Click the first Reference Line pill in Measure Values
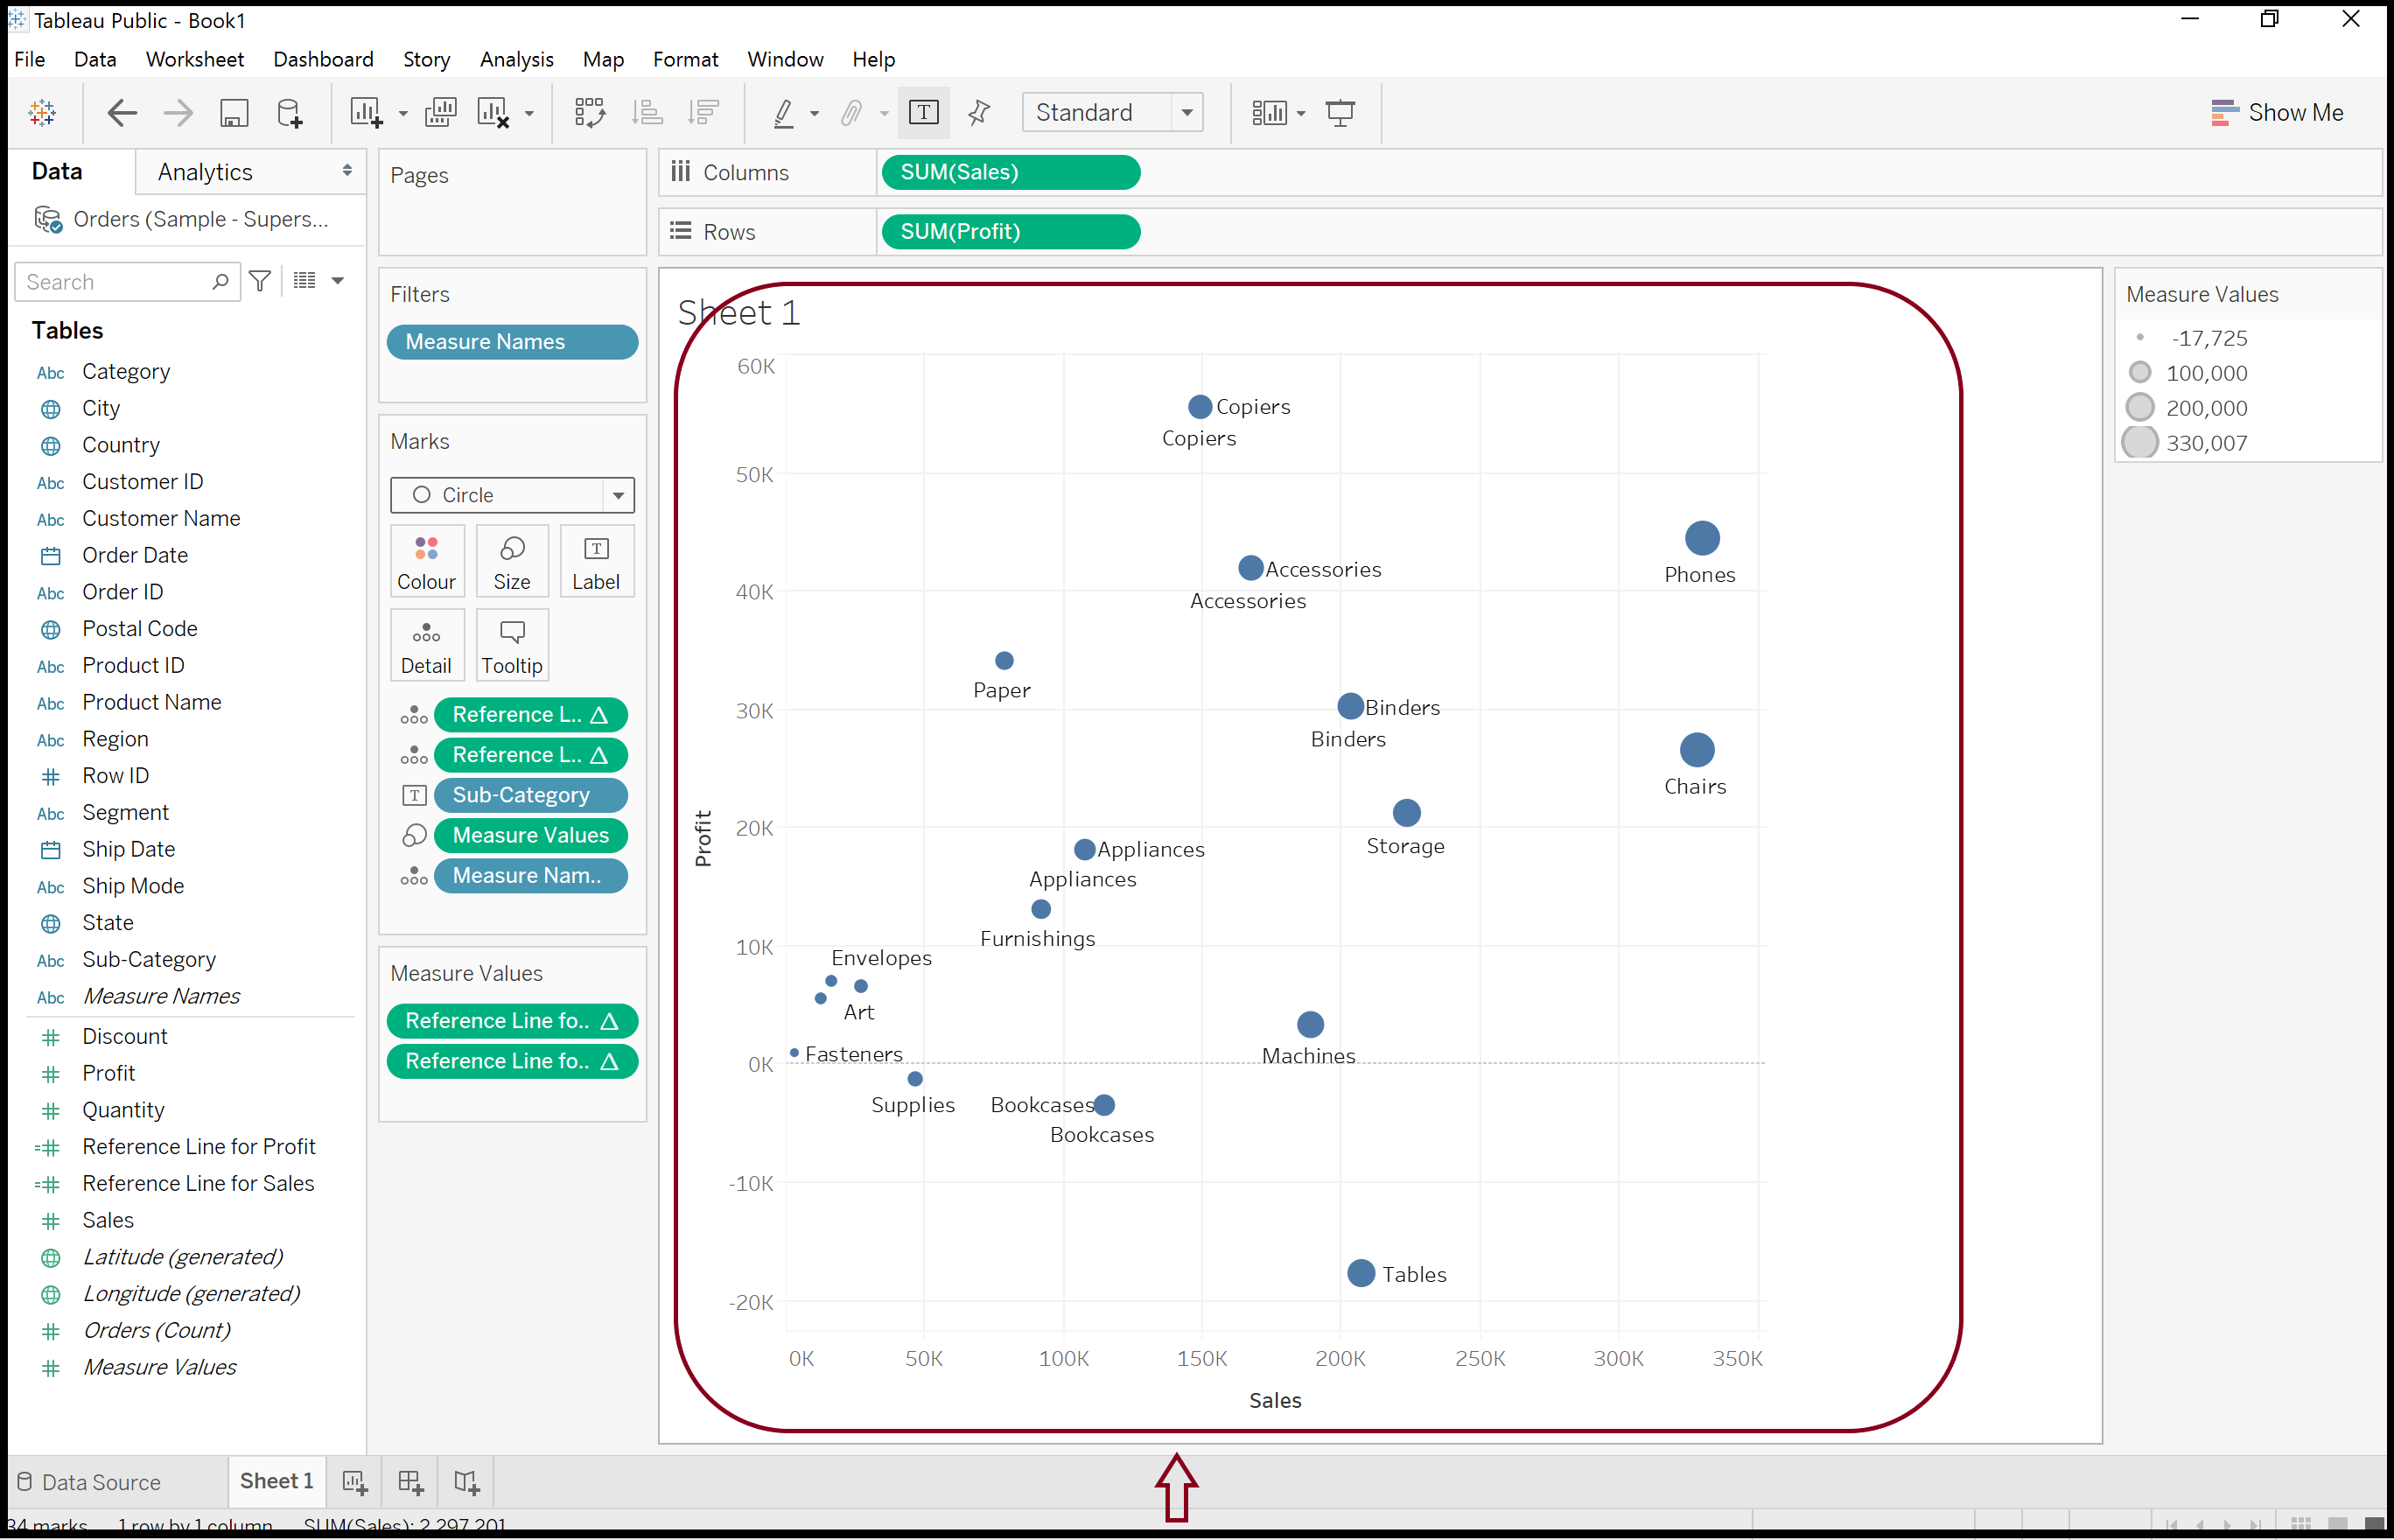Image resolution: width=2394 pixels, height=1540 pixels. point(512,1021)
